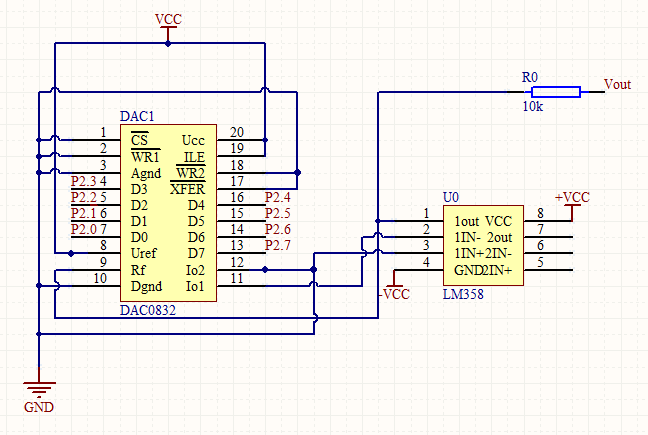Click the U0 designator label
Screen dimensions: 648x435
tap(450, 197)
